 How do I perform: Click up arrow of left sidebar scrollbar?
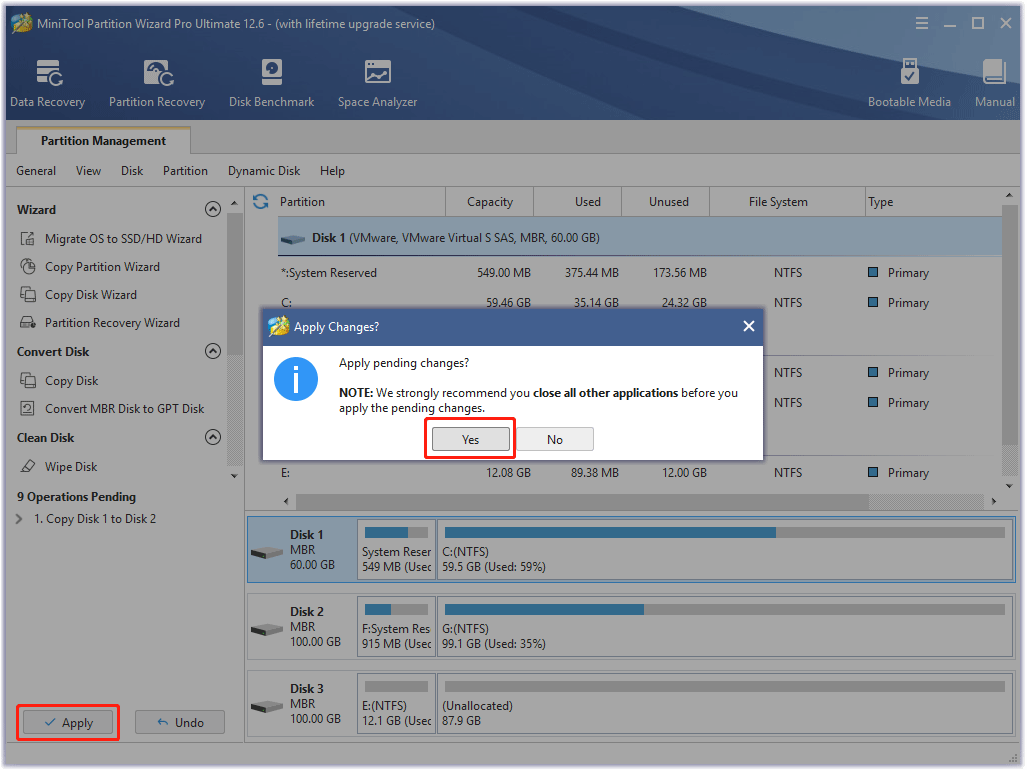tap(234, 204)
